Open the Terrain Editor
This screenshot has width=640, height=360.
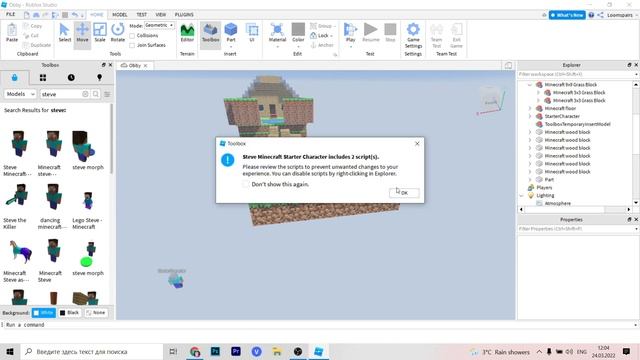click(x=187, y=33)
